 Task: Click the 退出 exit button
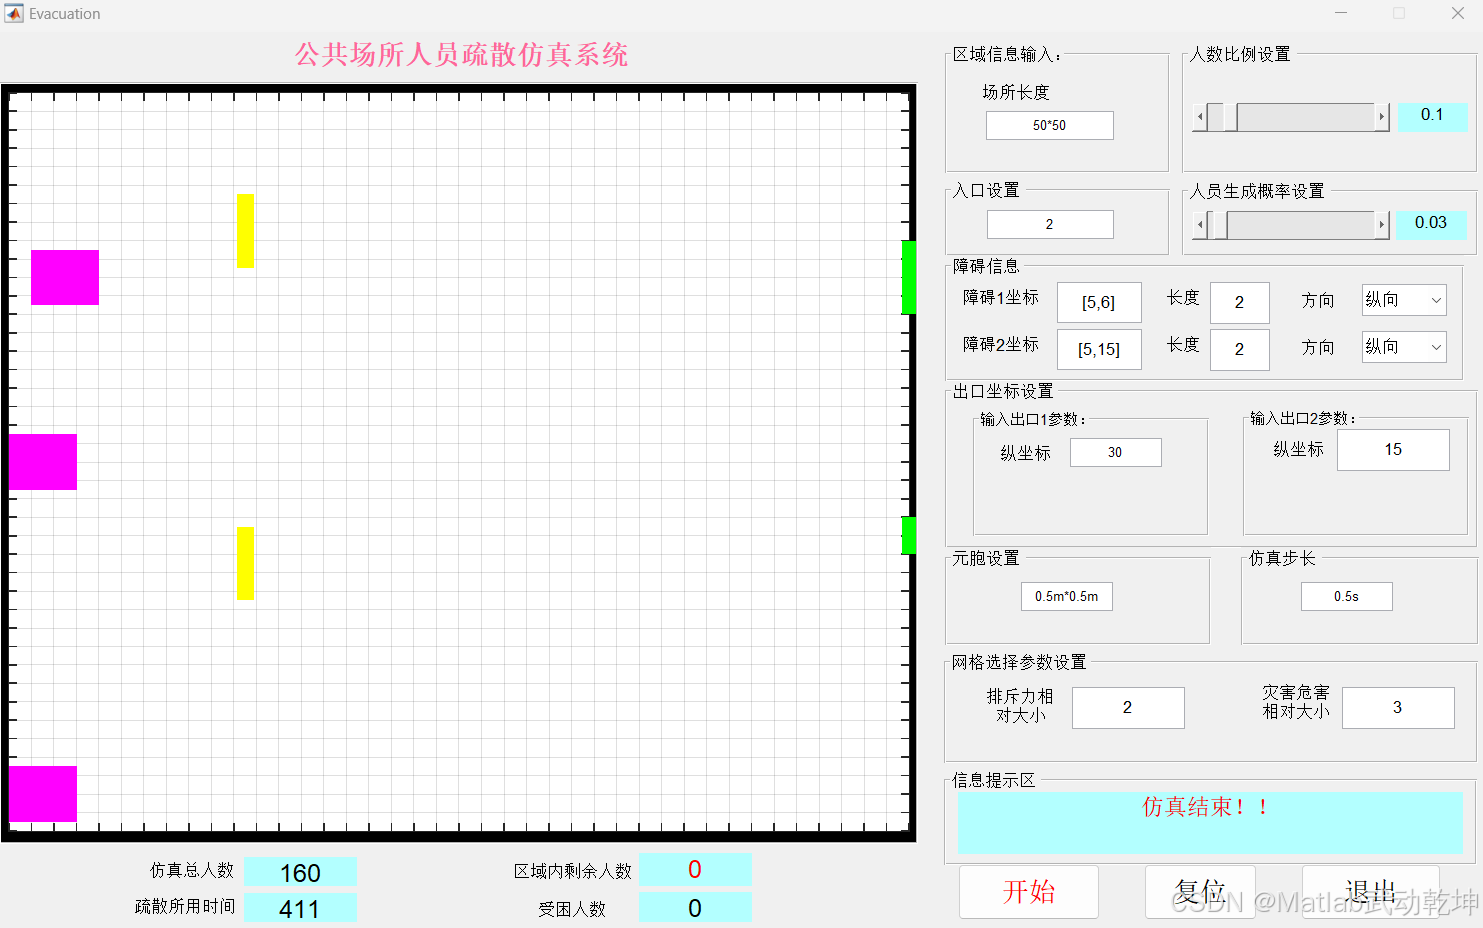1371,891
